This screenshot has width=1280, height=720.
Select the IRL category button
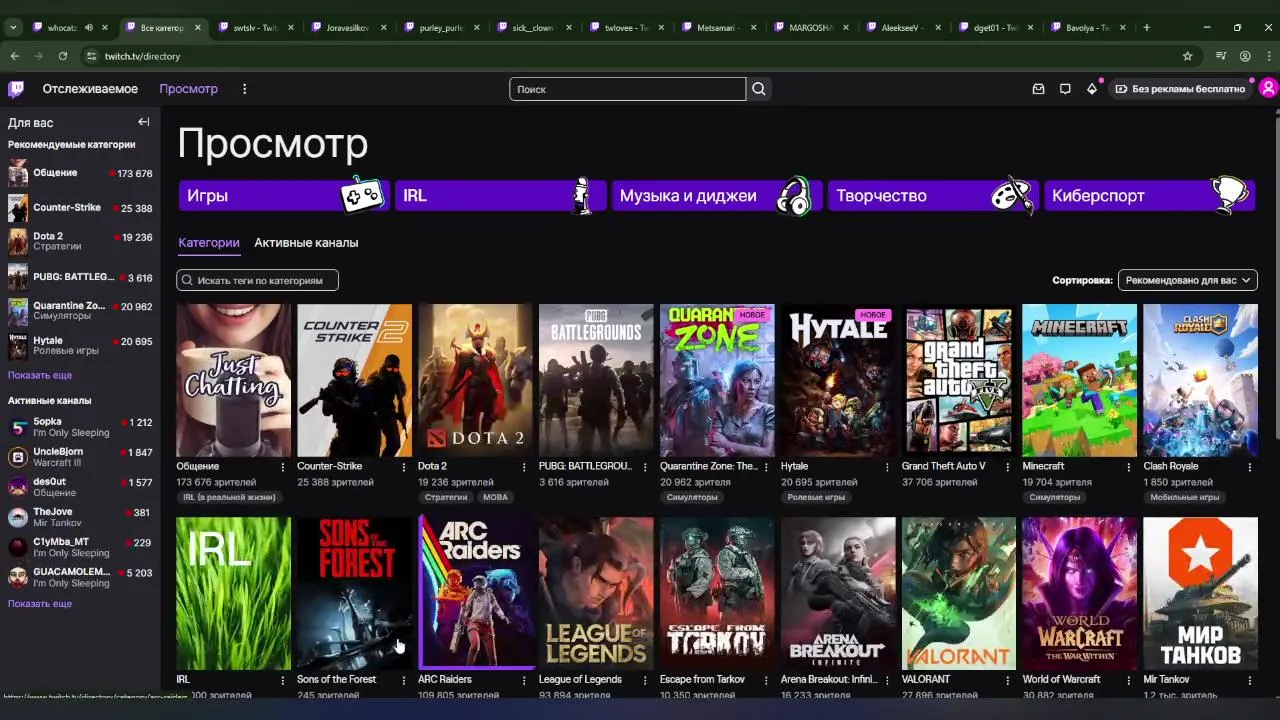point(499,196)
